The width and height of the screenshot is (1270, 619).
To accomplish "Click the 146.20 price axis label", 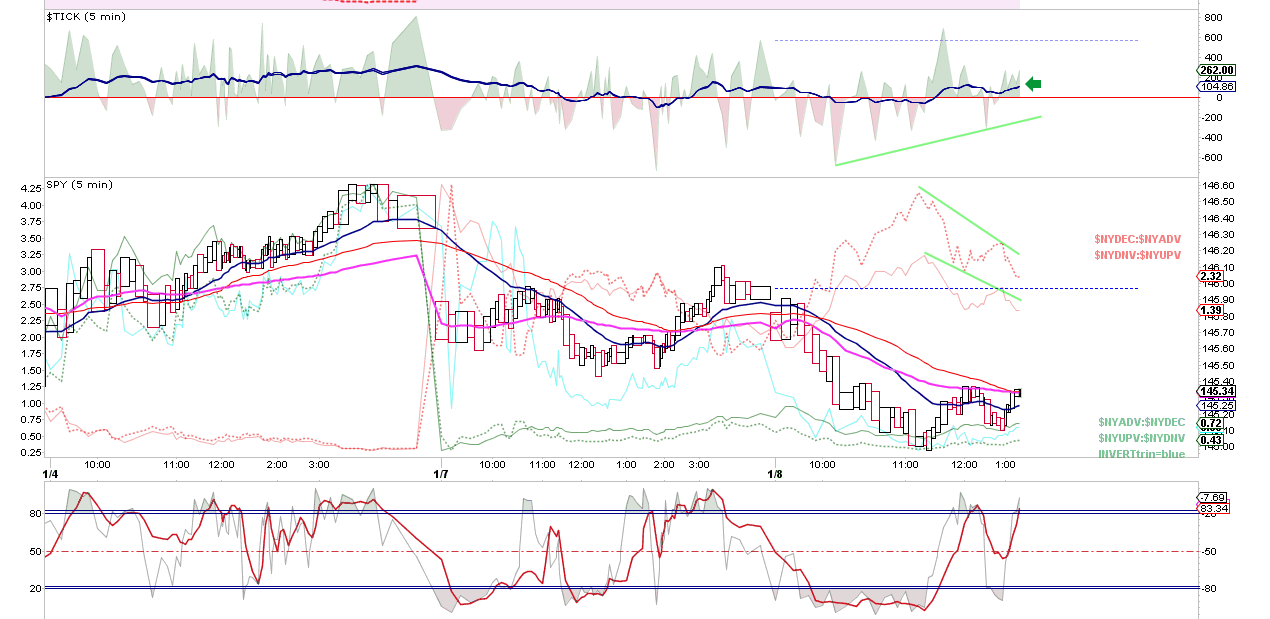I will pos(1217,251).
